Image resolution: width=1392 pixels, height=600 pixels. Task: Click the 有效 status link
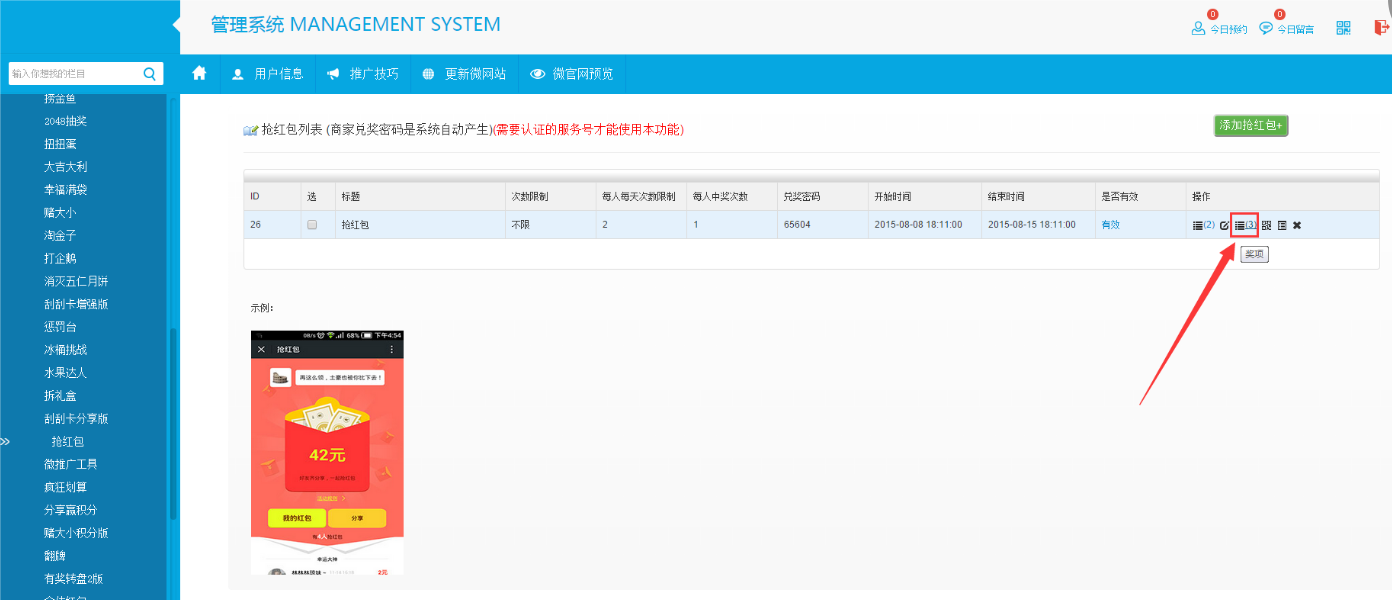tap(1110, 225)
